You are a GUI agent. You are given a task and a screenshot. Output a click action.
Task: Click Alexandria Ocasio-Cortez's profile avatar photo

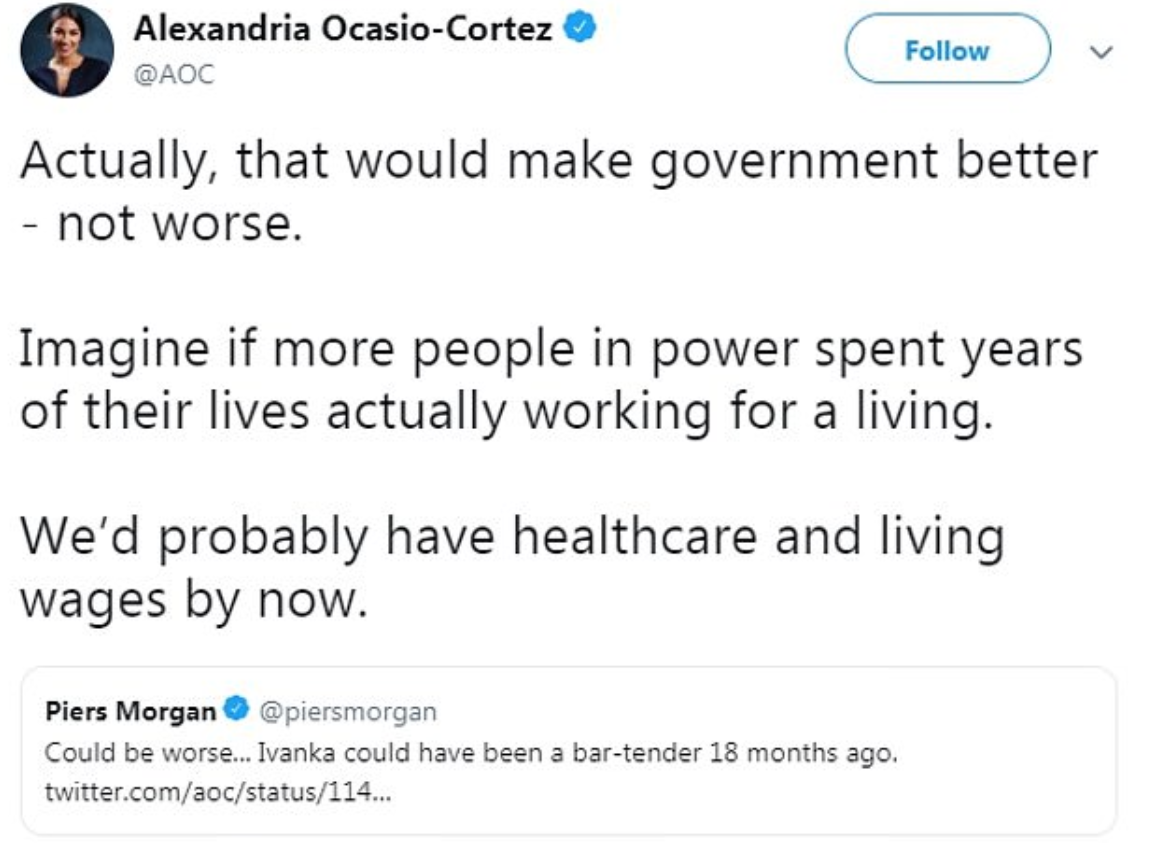(67, 50)
